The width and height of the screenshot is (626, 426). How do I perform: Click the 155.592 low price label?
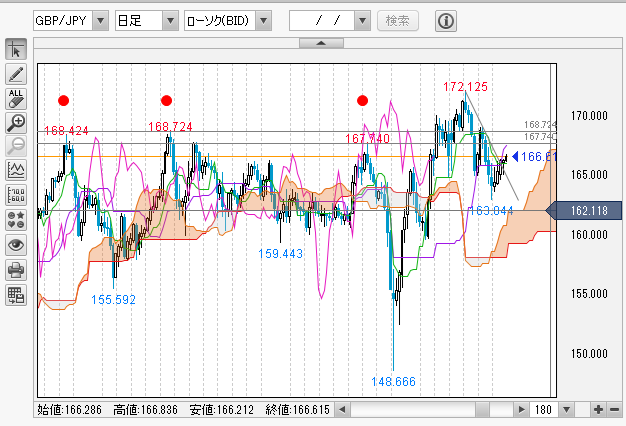pos(113,300)
